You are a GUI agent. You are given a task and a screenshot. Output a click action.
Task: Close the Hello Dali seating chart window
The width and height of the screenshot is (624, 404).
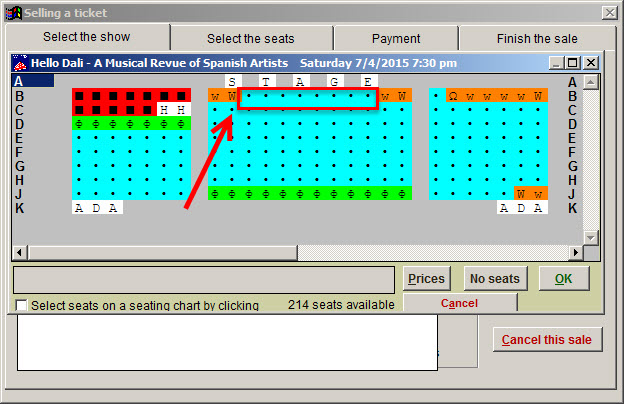591,63
